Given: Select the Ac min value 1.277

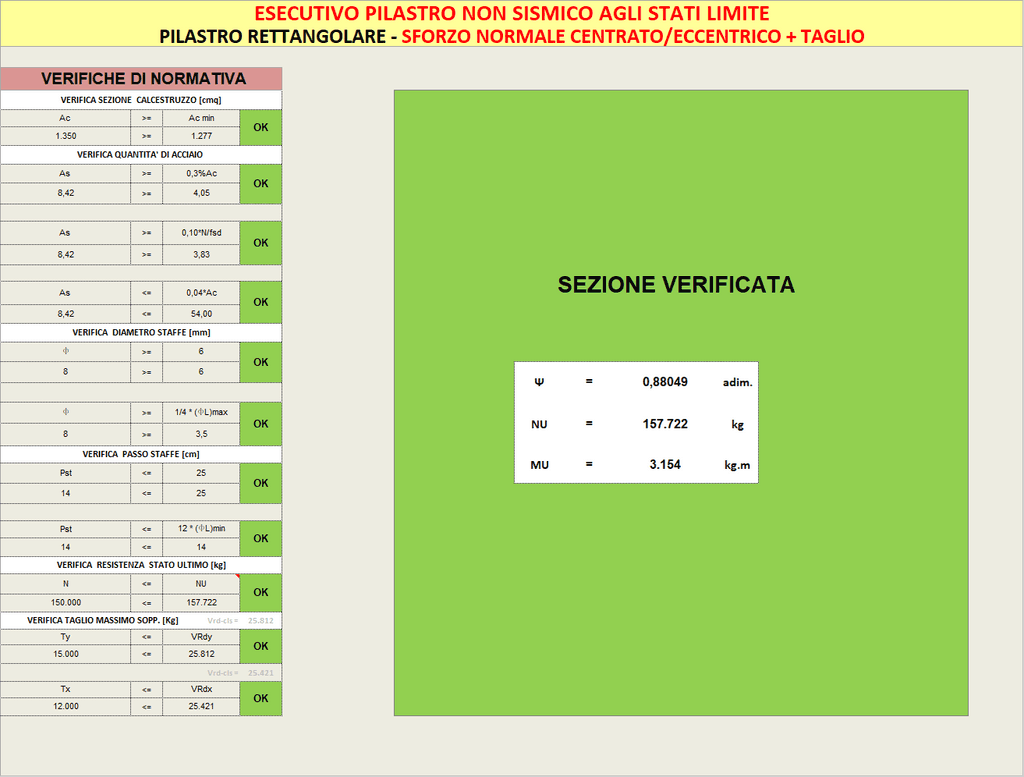Looking at the screenshot, I should point(201,136).
